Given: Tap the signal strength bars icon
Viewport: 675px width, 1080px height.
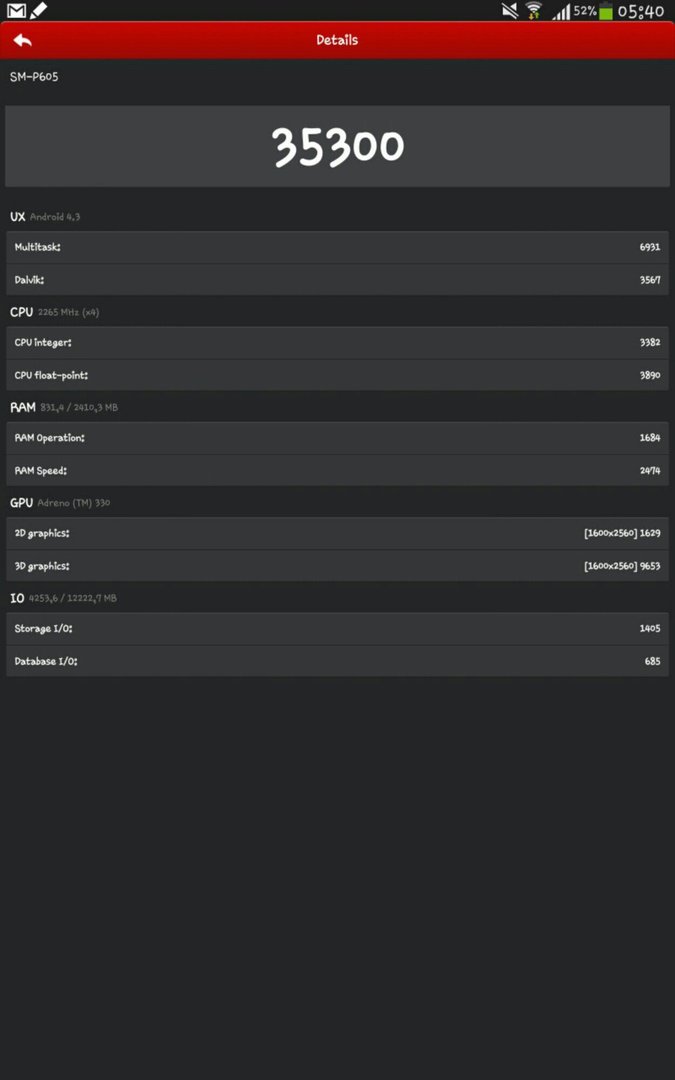Looking at the screenshot, I should tap(561, 12).
